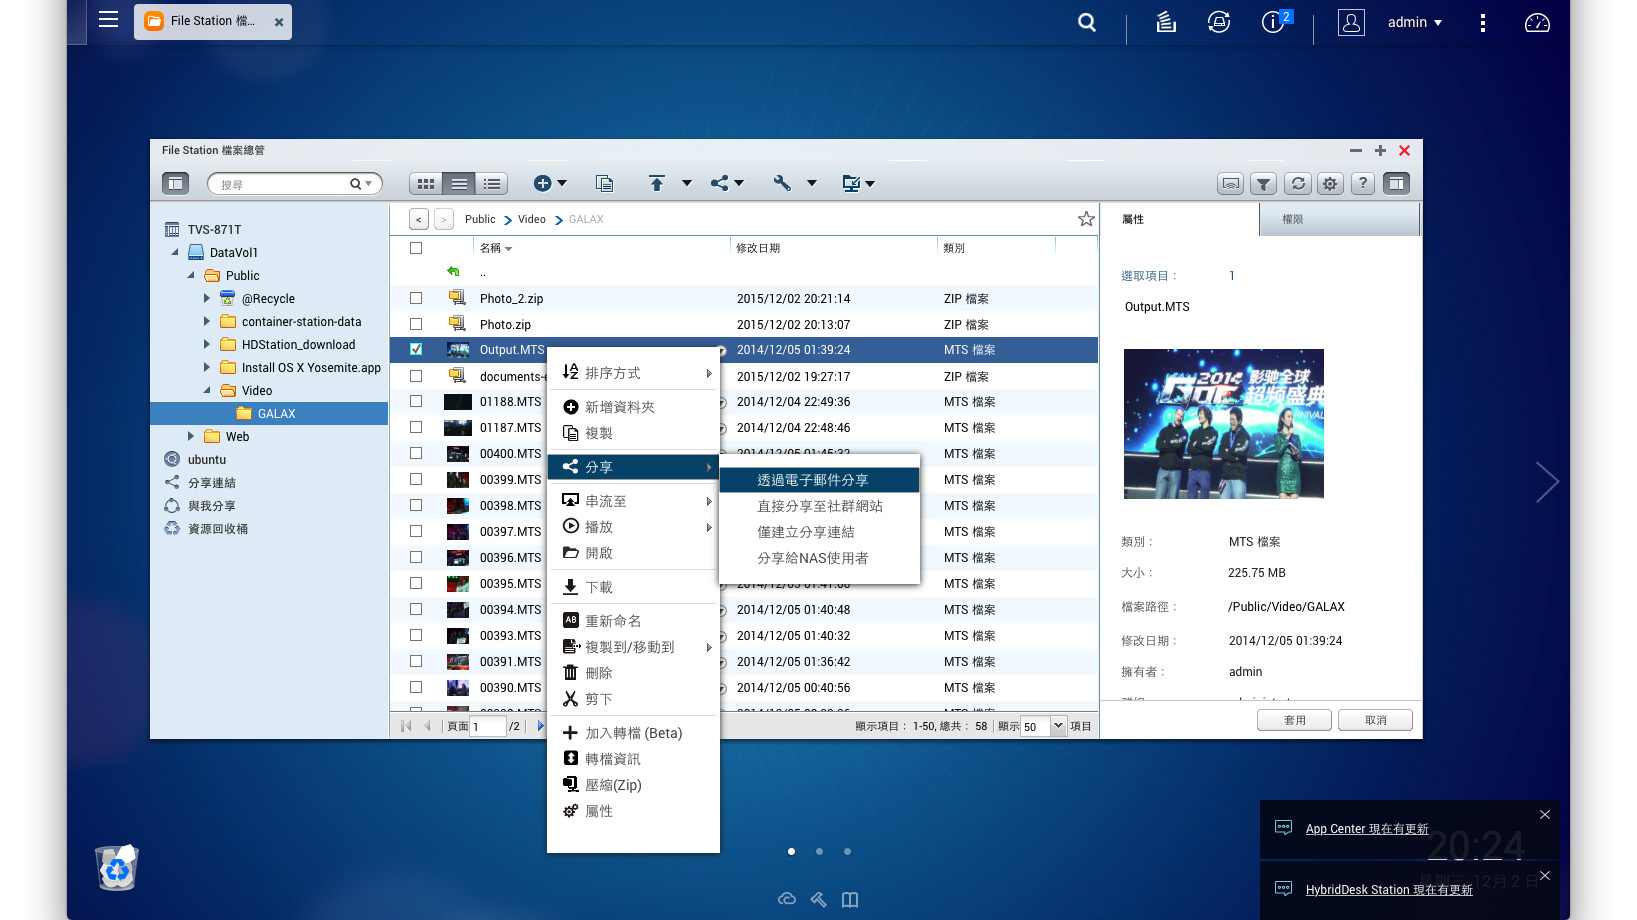This screenshot has height=920, width=1637.
Task: Click Video in the breadcrumb path
Action: pyautogui.click(x=532, y=219)
